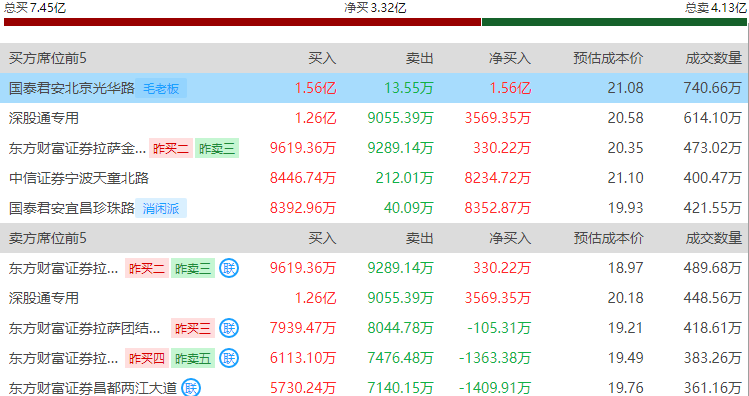Open 国泰君安宜昌珍珠路 seat
Screen dimensions: 749x396
[x=72, y=208]
